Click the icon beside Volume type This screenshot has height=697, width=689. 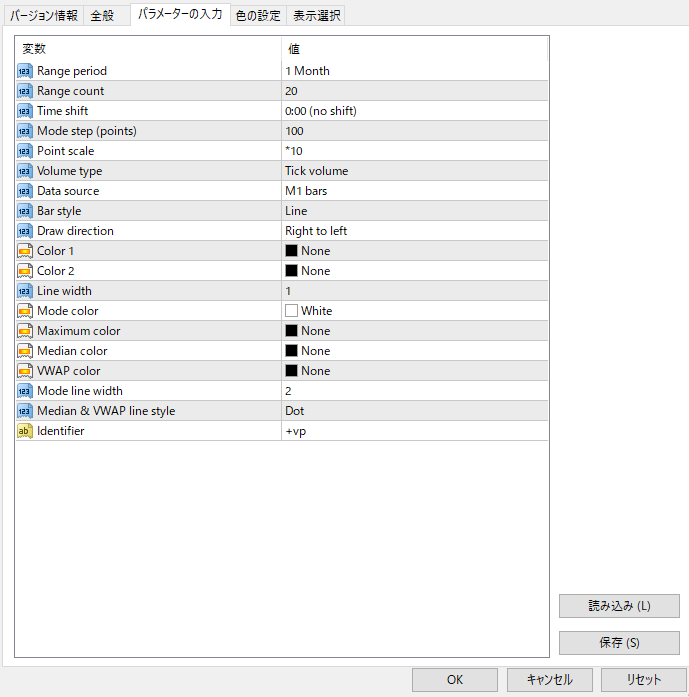tap(25, 171)
